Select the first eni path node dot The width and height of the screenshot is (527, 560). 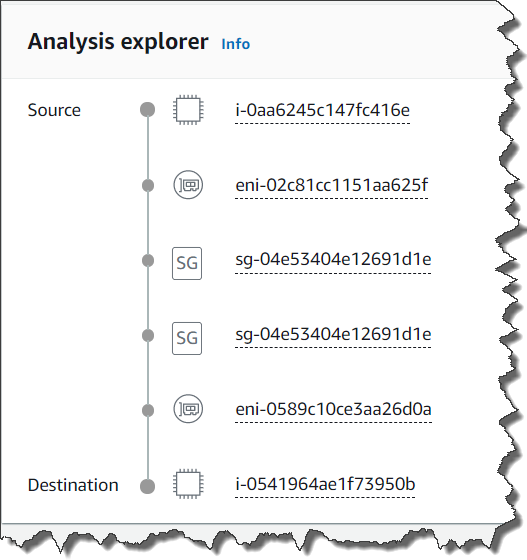point(148,185)
